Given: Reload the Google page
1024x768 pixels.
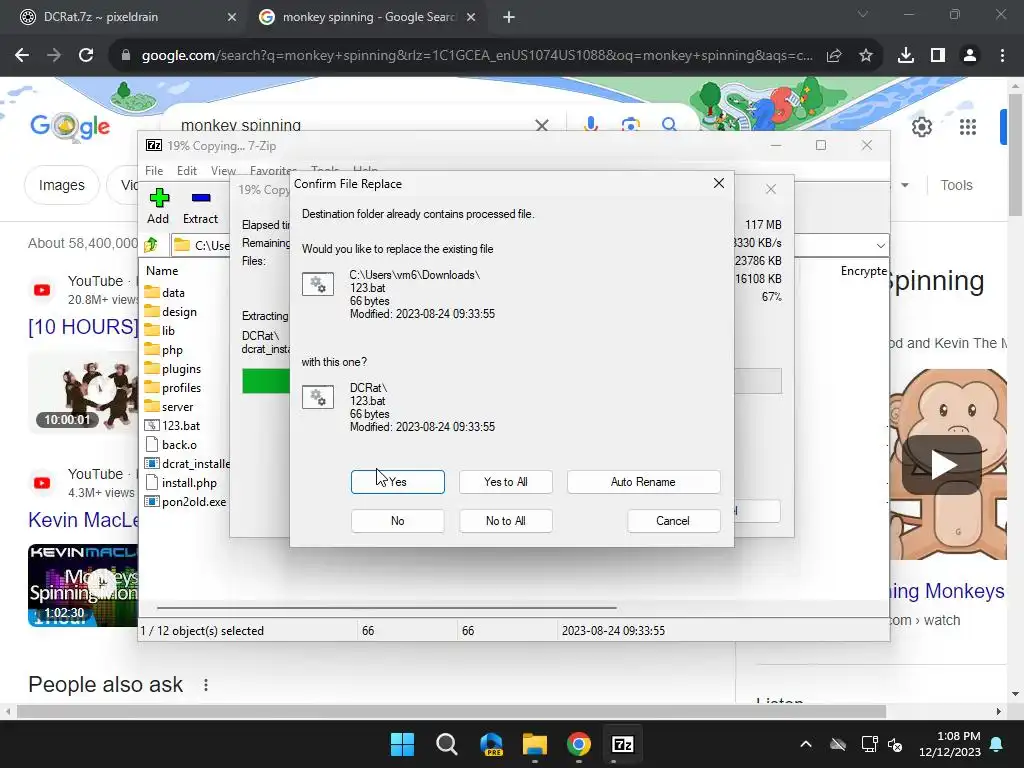Looking at the screenshot, I should tap(86, 56).
